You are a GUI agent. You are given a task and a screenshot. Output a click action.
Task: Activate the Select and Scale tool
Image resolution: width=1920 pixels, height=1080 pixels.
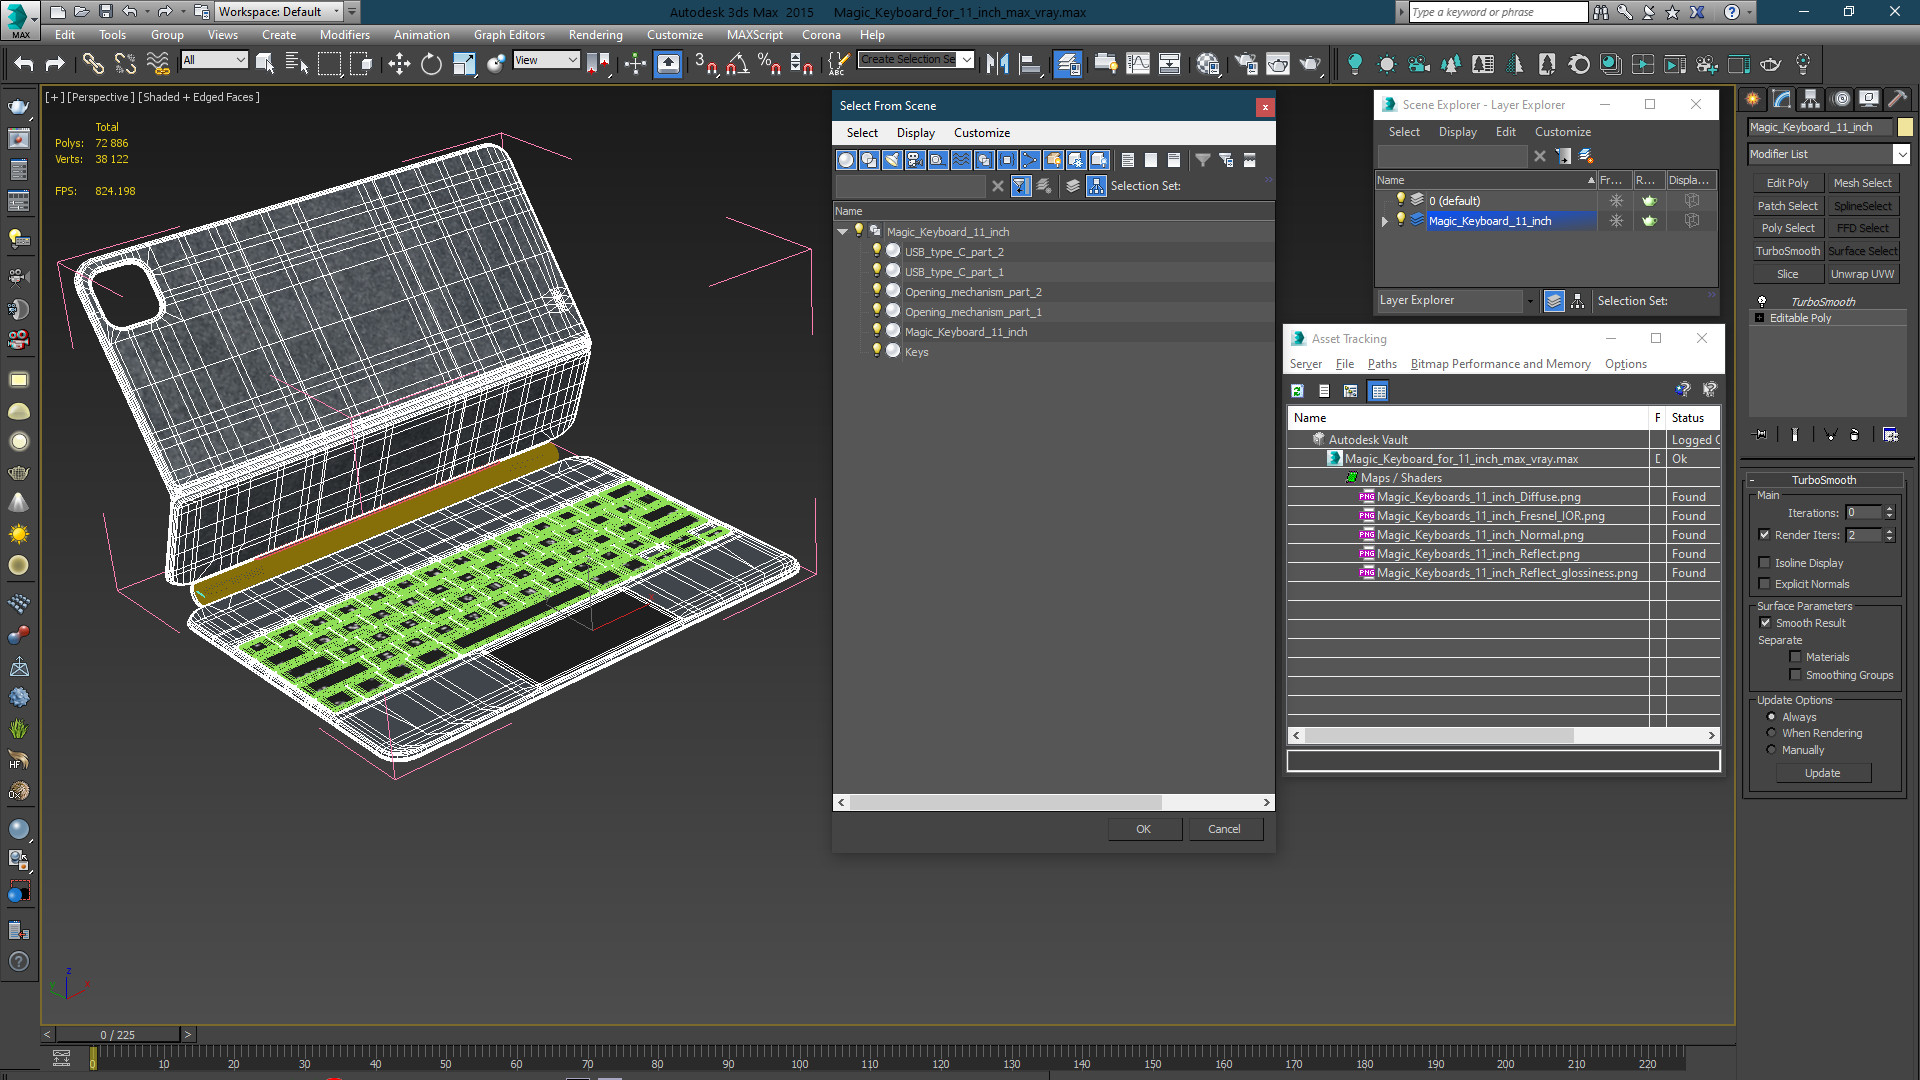point(464,64)
